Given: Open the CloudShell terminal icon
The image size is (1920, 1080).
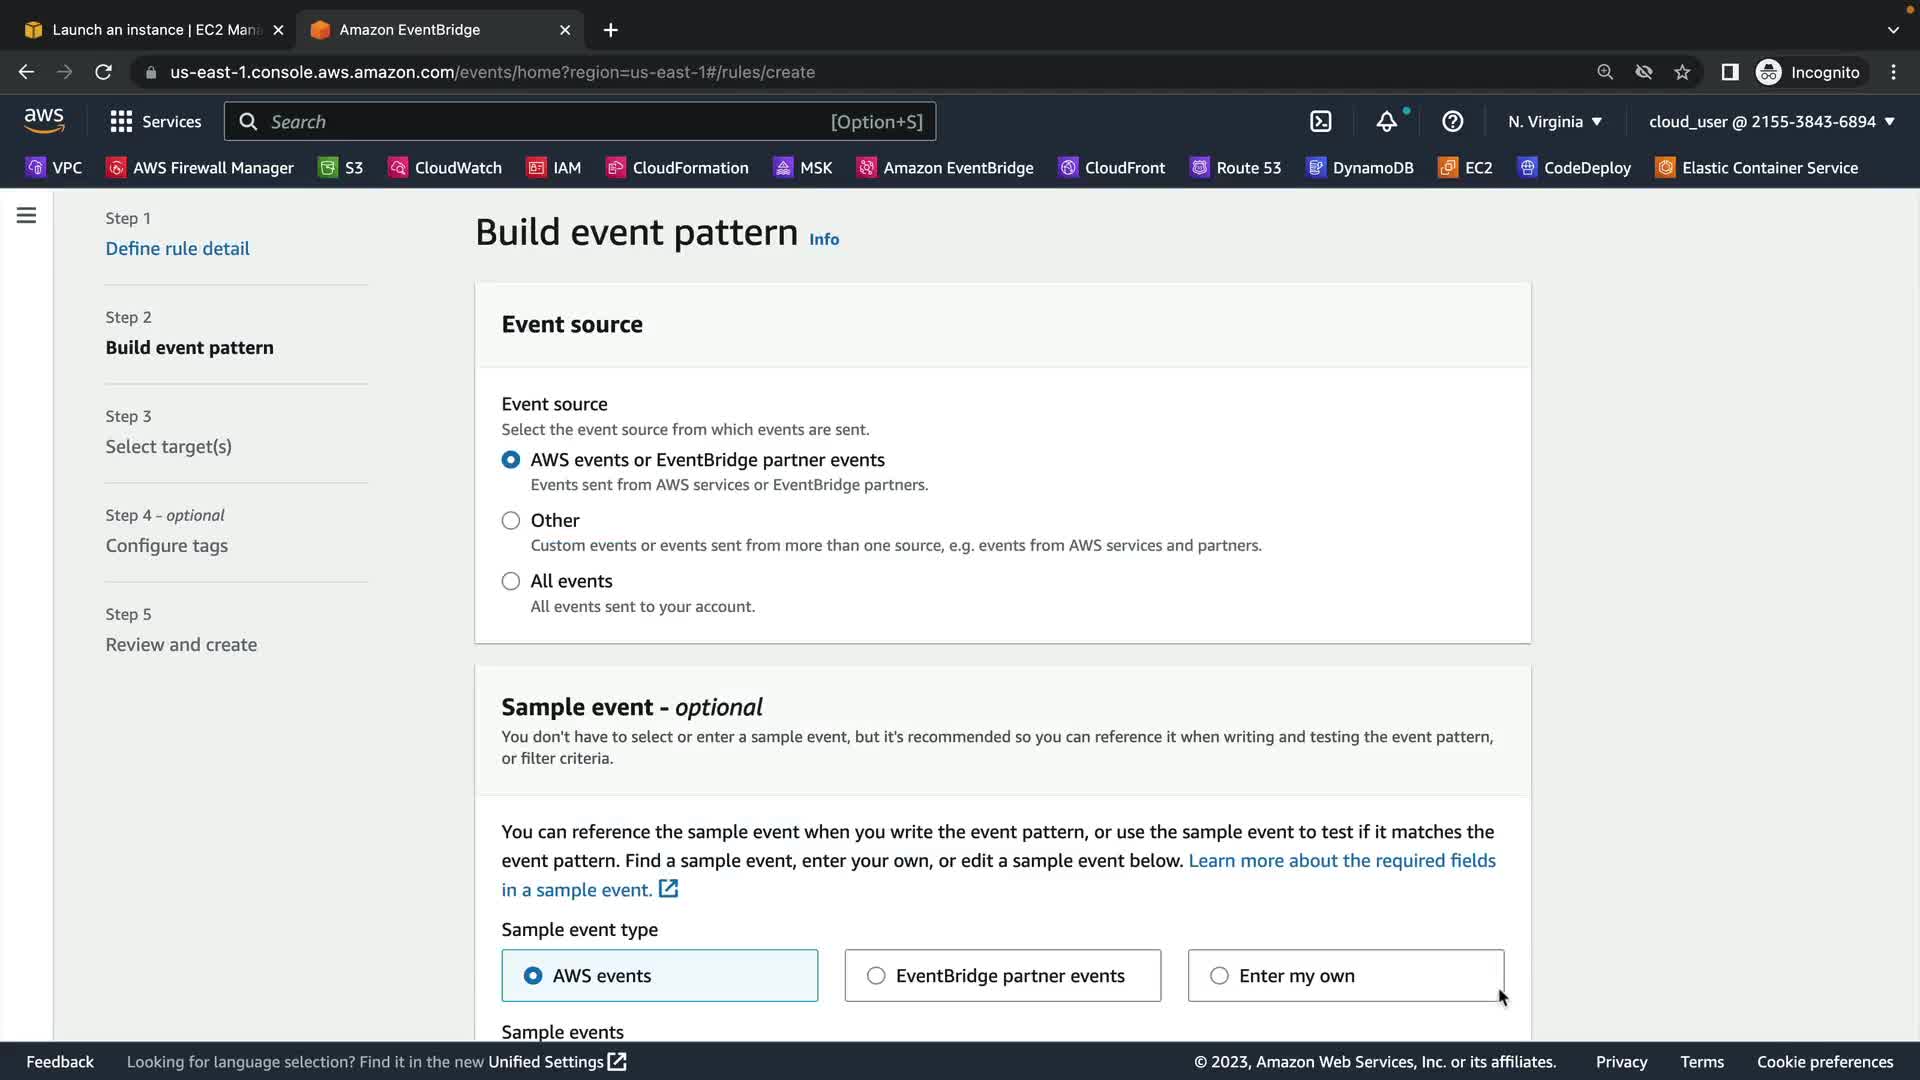Looking at the screenshot, I should click(x=1320, y=122).
